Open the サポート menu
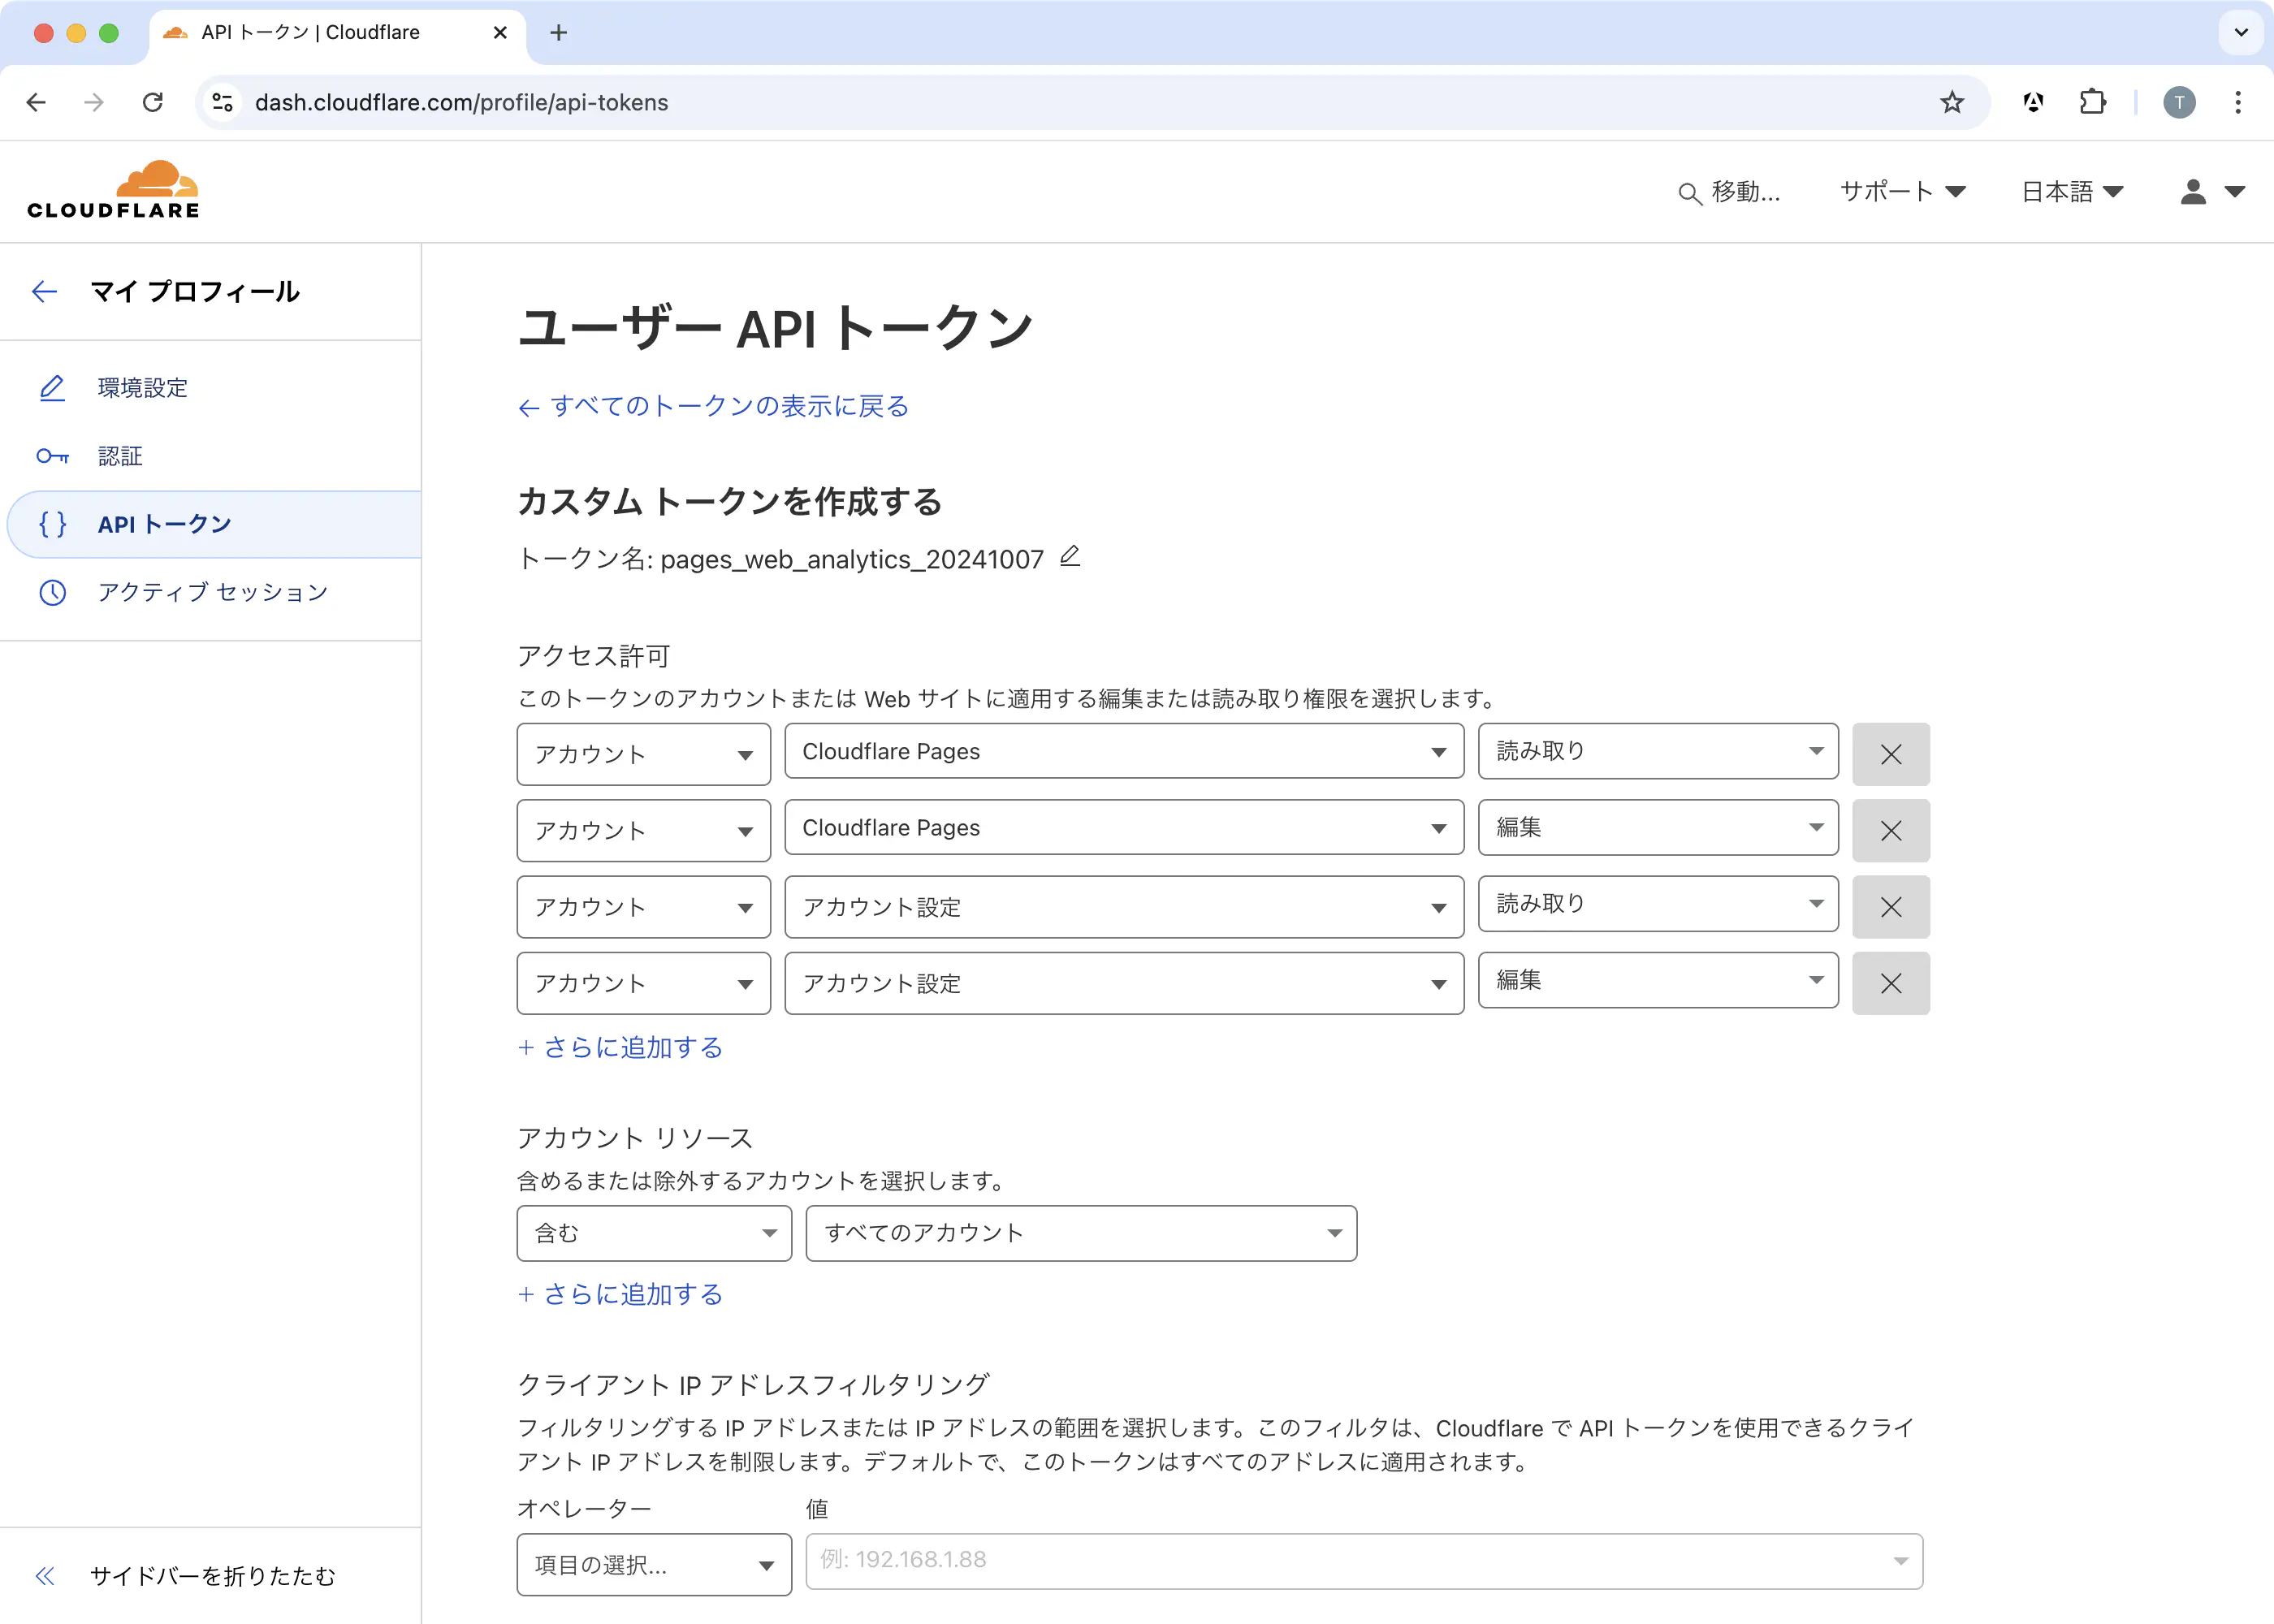This screenshot has width=2274, height=1624. (x=1903, y=193)
